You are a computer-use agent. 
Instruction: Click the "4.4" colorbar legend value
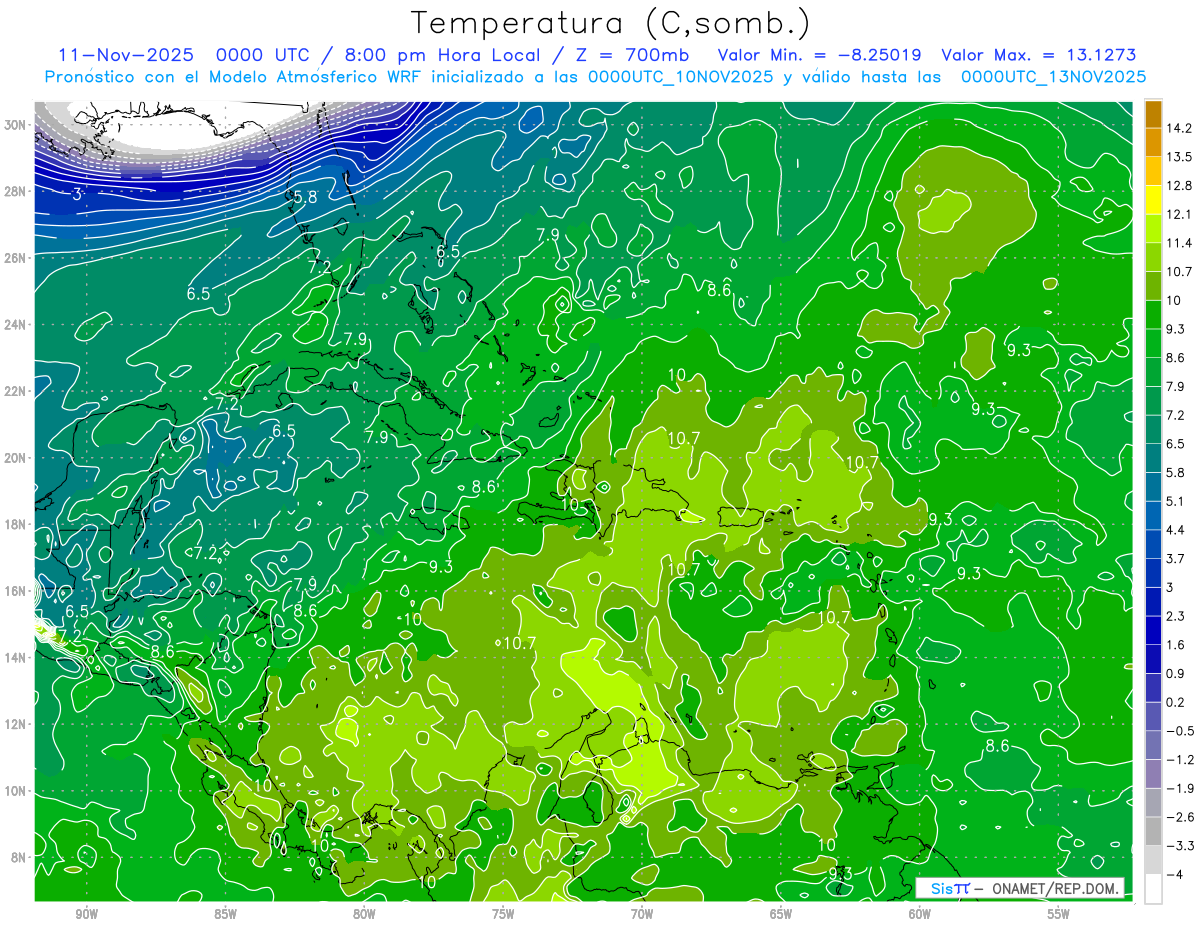1176,530
